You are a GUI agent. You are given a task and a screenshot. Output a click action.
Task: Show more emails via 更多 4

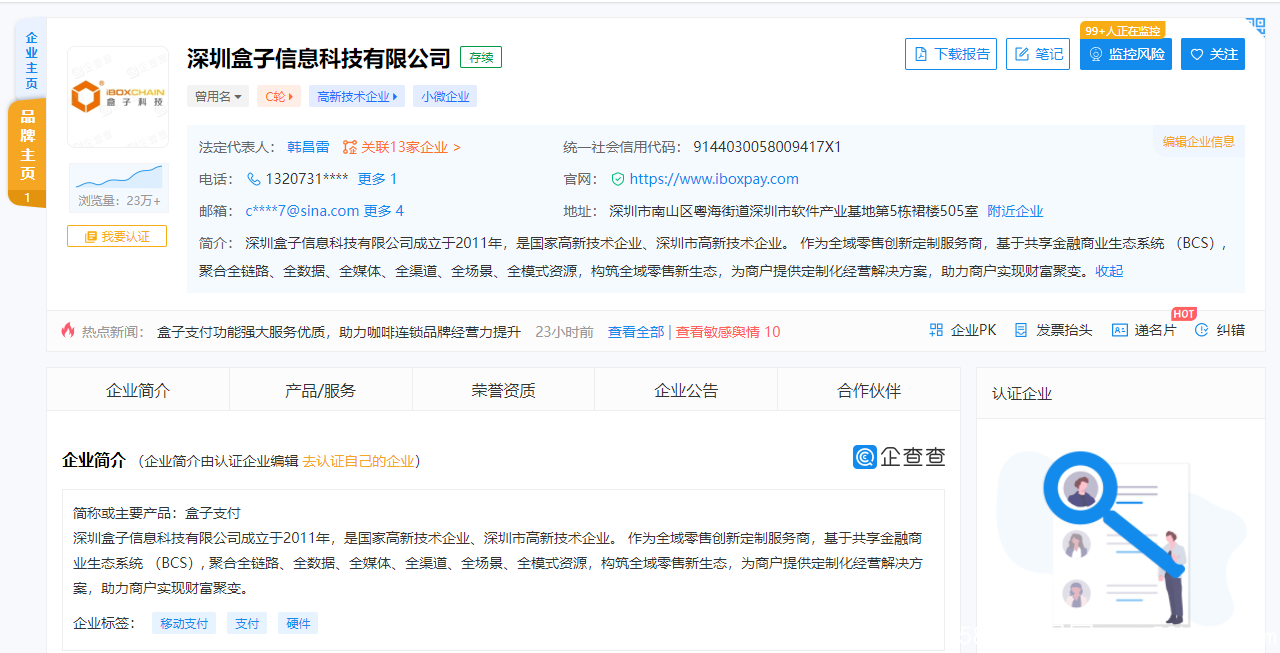tap(384, 211)
